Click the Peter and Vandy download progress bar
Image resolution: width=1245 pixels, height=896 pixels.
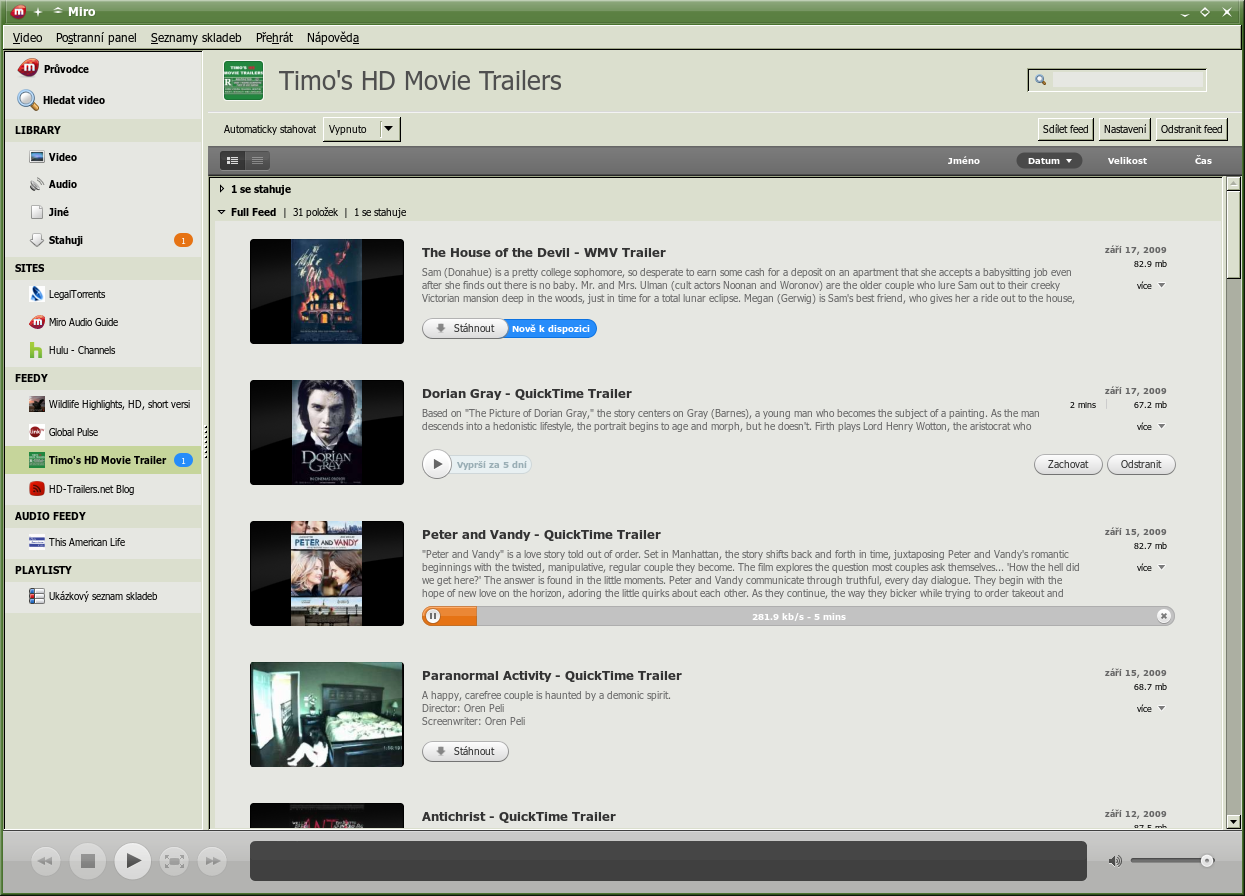tap(798, 616)
